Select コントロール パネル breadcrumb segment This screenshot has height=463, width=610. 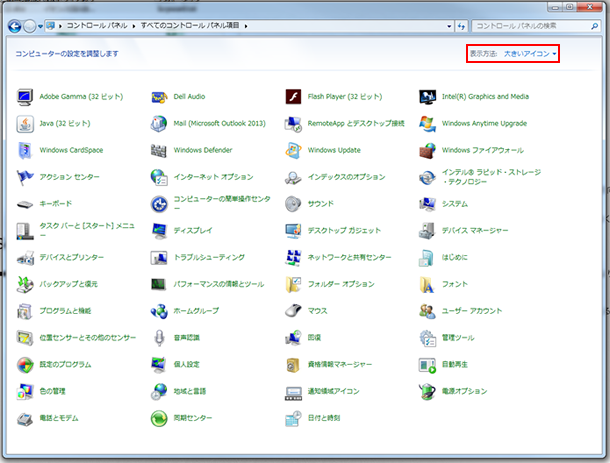pos(97,26)
